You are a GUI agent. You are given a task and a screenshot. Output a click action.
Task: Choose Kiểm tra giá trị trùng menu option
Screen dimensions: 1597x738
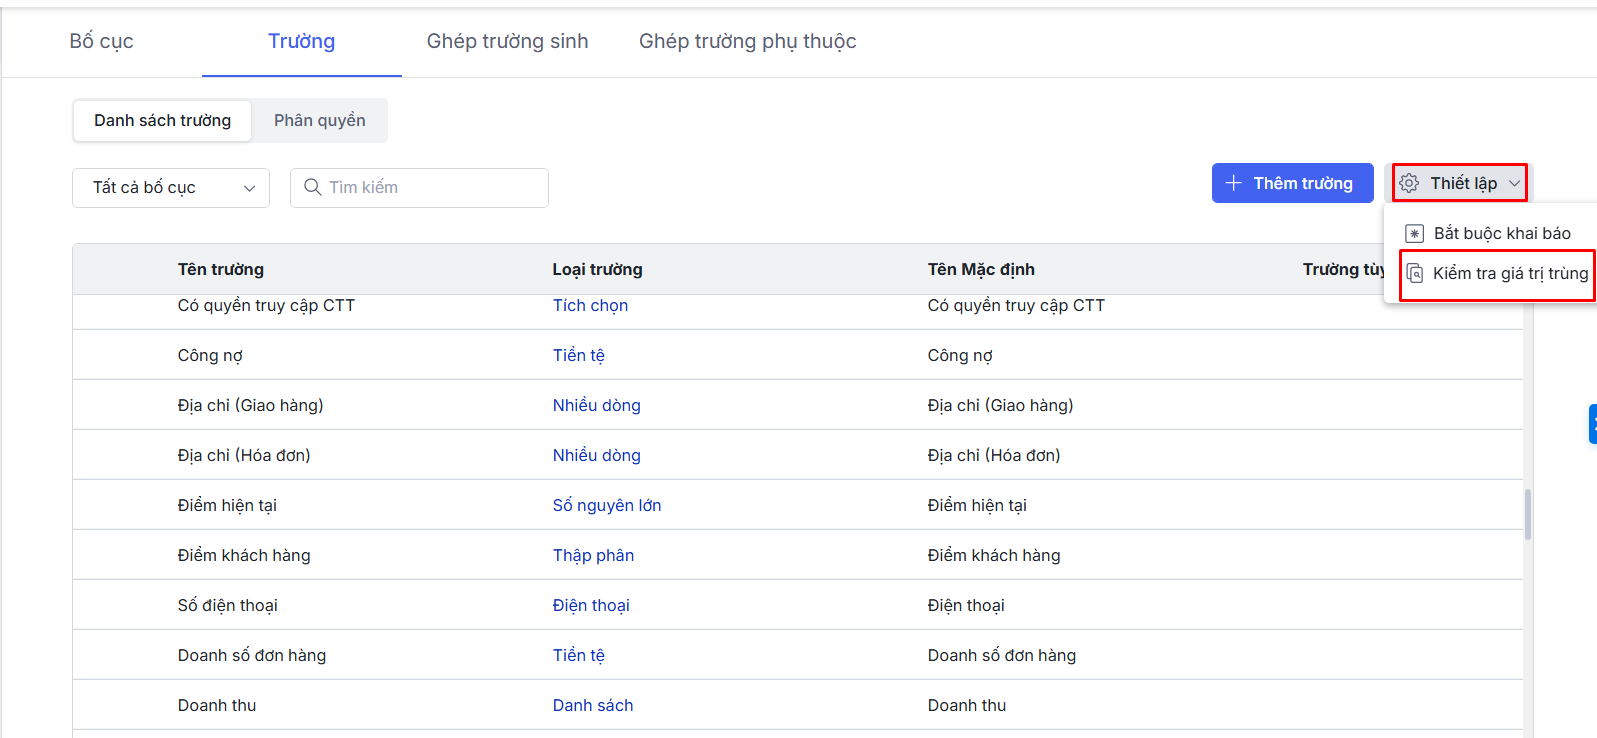1509,274
